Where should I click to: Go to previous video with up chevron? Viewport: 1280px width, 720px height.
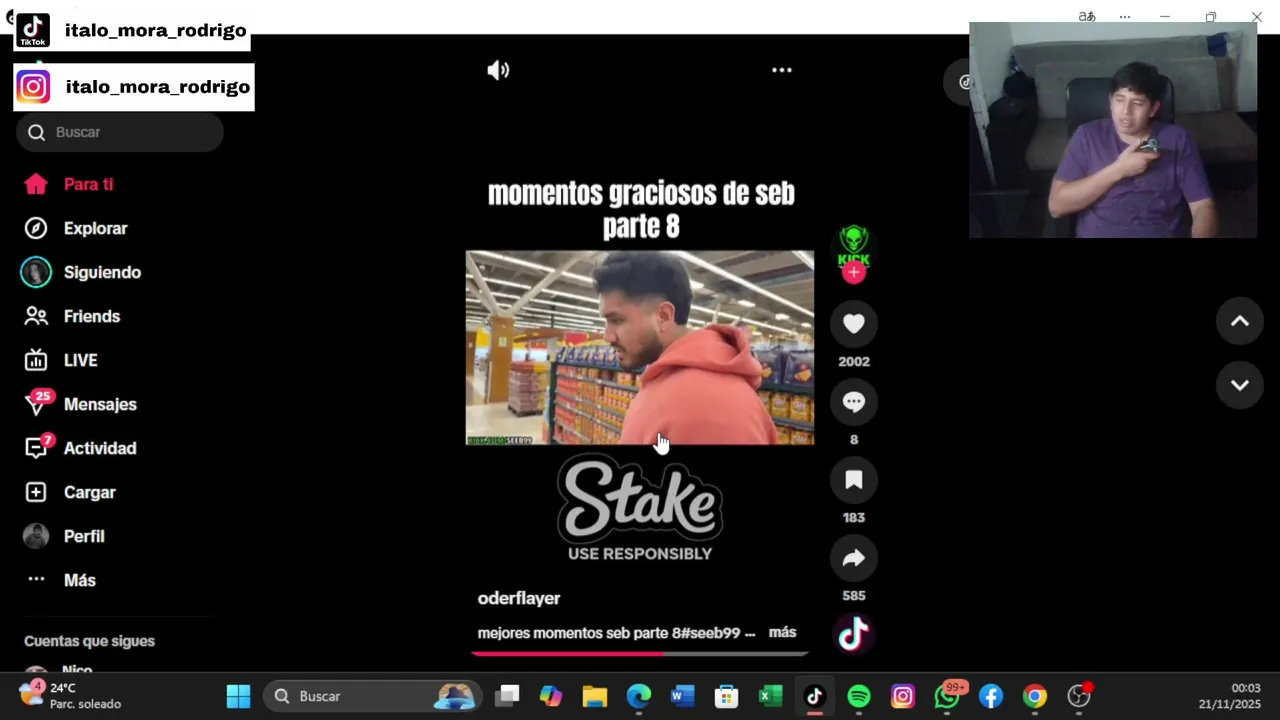pyautogui.click(x=1240, y=321)
